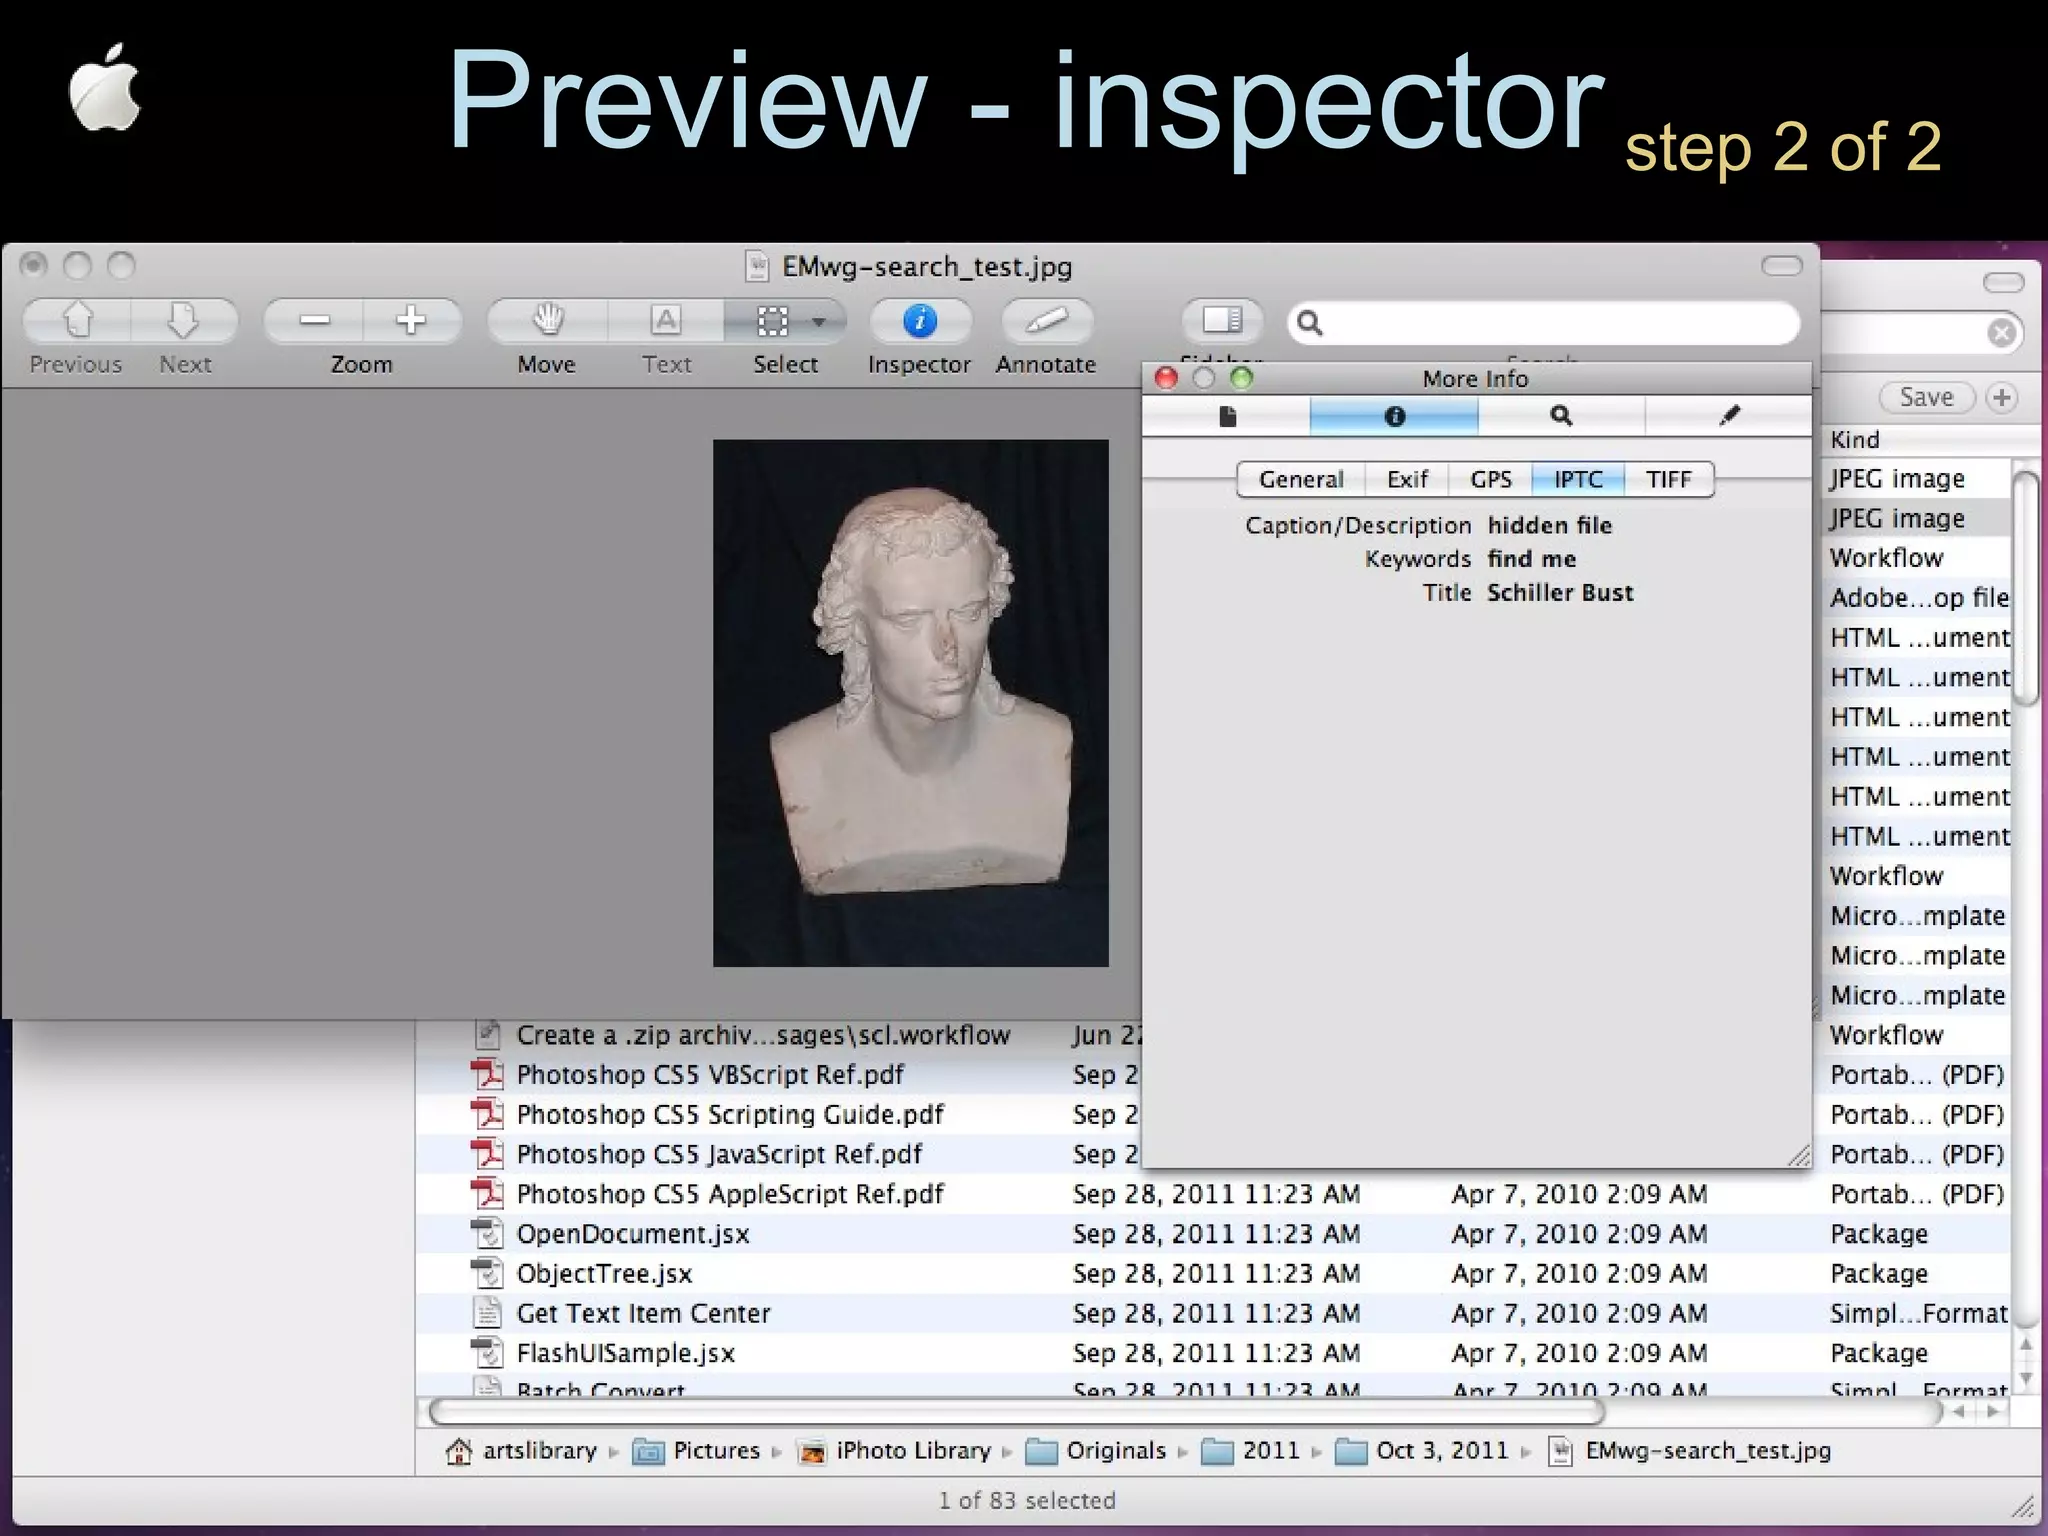Clear the Finder search field
Screen dimensions: 2048x1536
2002,333
